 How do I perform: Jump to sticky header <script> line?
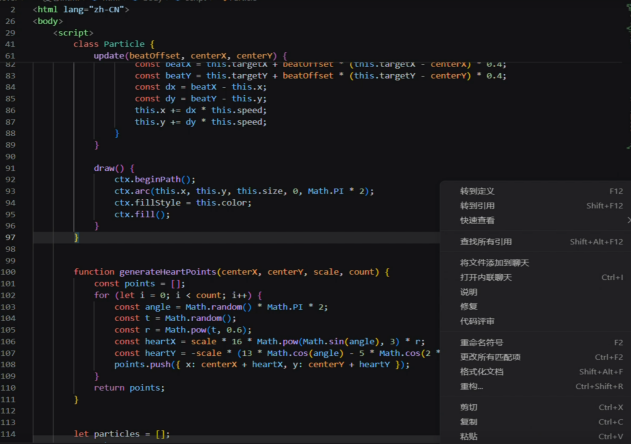73,33
